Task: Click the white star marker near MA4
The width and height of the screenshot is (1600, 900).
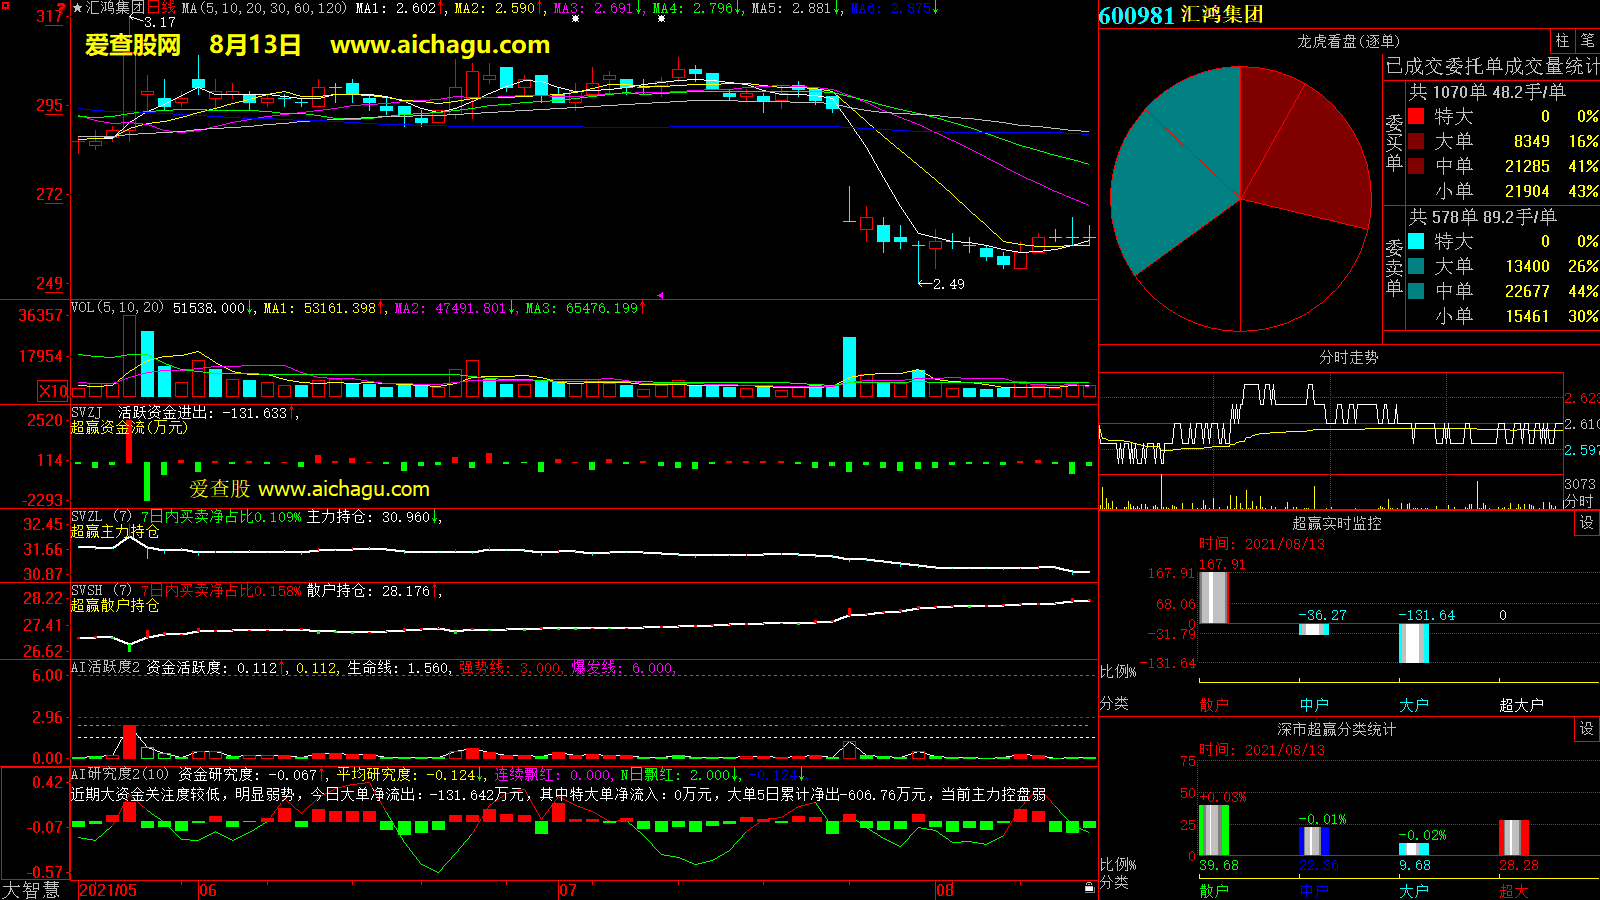Action: click(x=661, y=19)
